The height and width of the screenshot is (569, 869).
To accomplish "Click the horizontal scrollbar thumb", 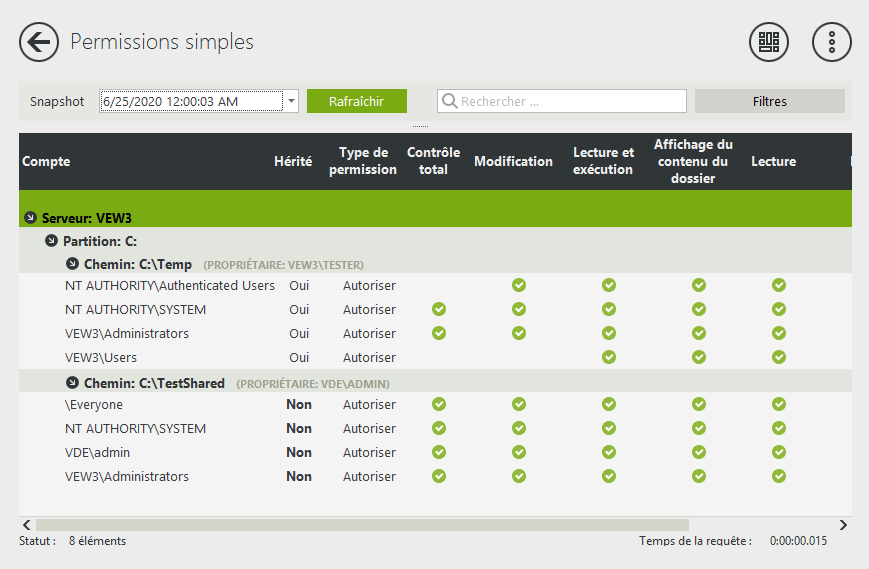I will (x=362, y=525).
